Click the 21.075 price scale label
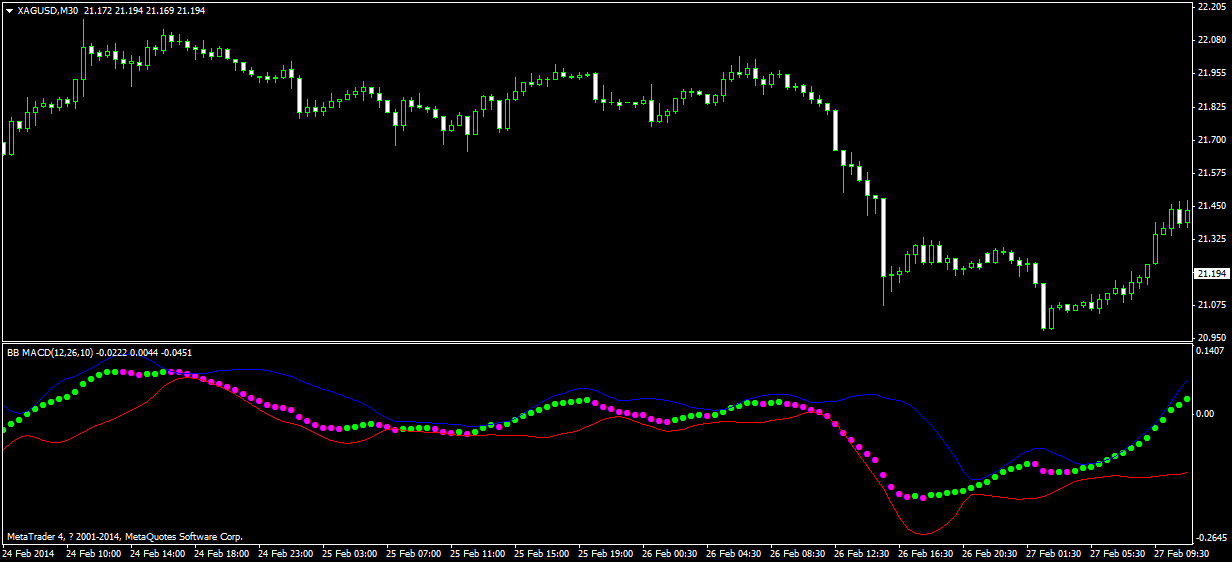 1210,304
